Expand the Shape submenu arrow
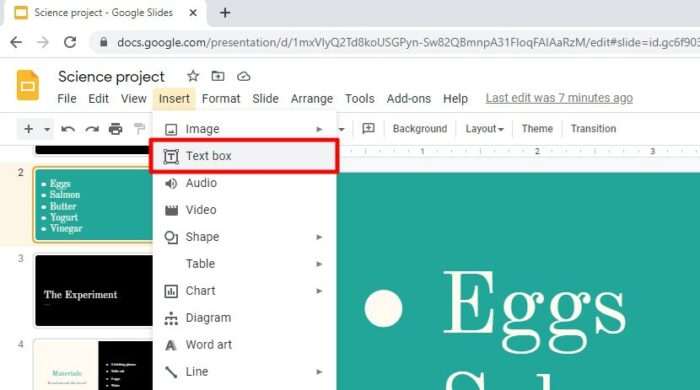Viewport: 700px width, 390px height. pyautogui.click(x=319, y=237)
